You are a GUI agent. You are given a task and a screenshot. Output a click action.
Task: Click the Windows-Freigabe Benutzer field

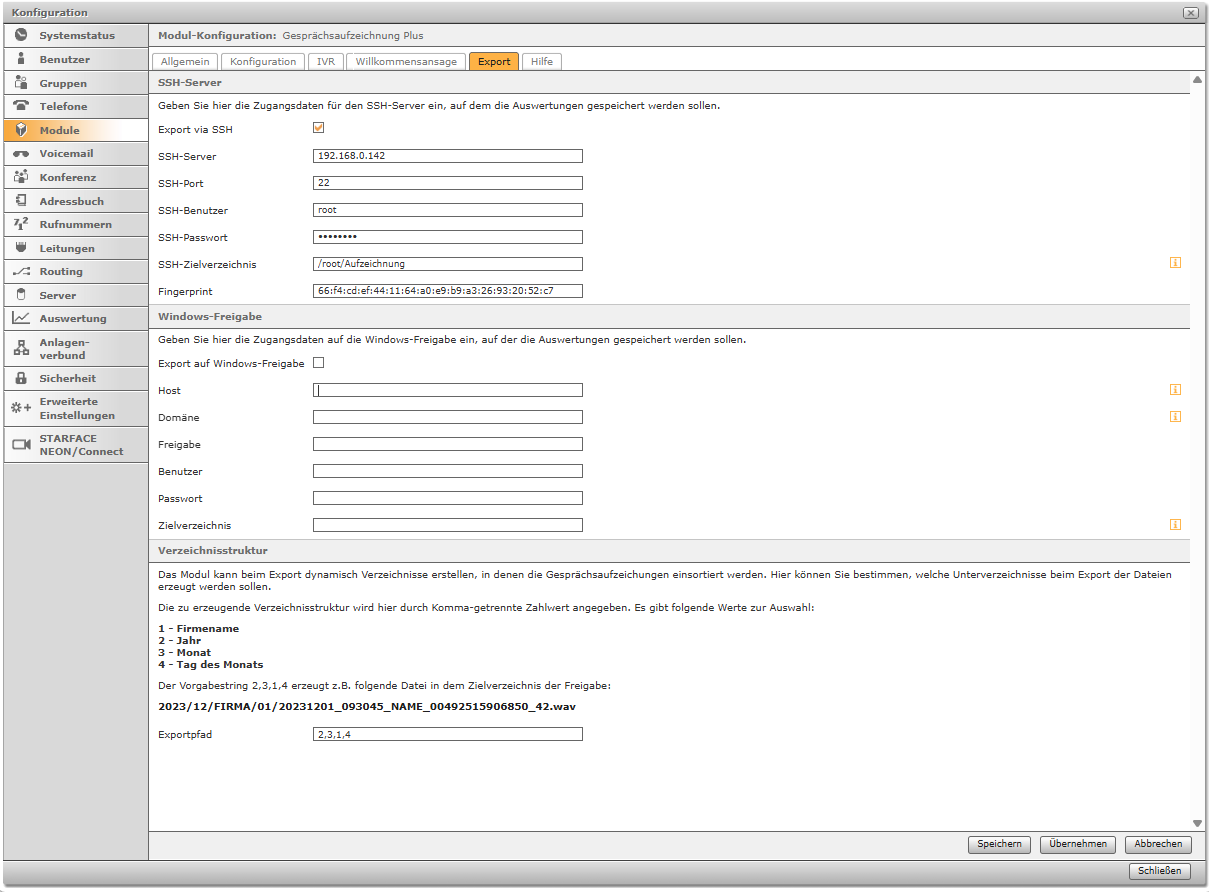pos(448,471)
